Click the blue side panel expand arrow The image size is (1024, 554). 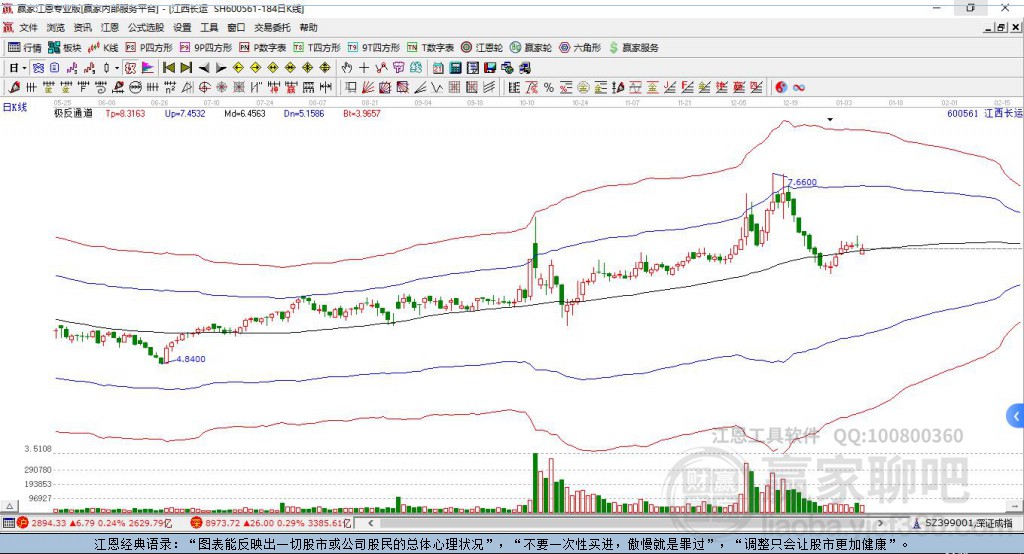(x=1016, y=416)
